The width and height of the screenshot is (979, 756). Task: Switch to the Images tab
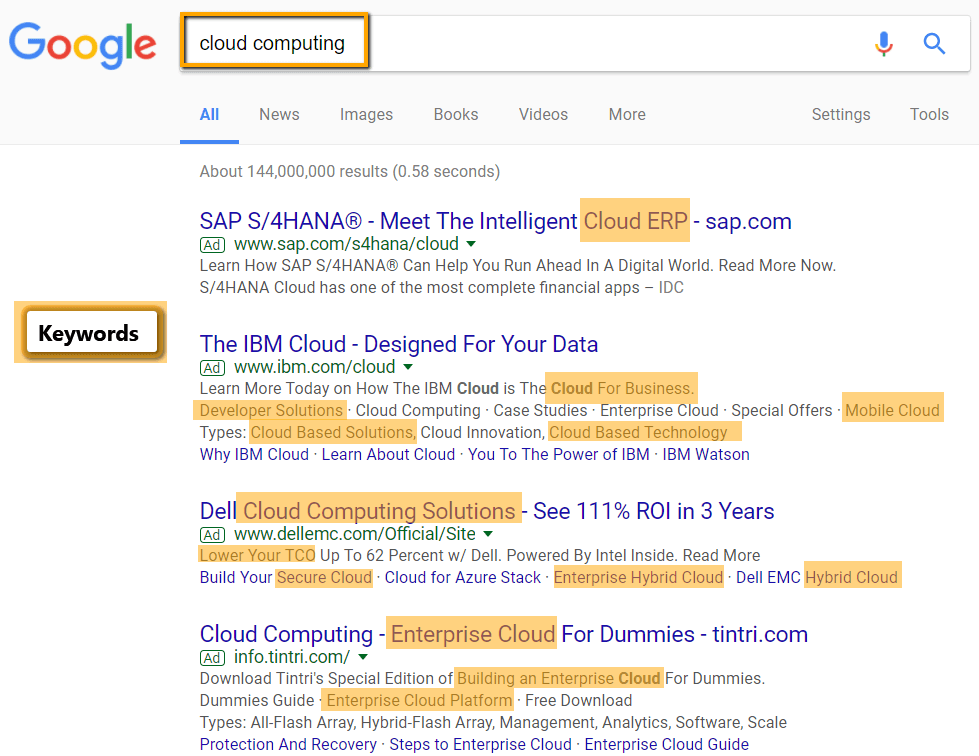(366, 114)
